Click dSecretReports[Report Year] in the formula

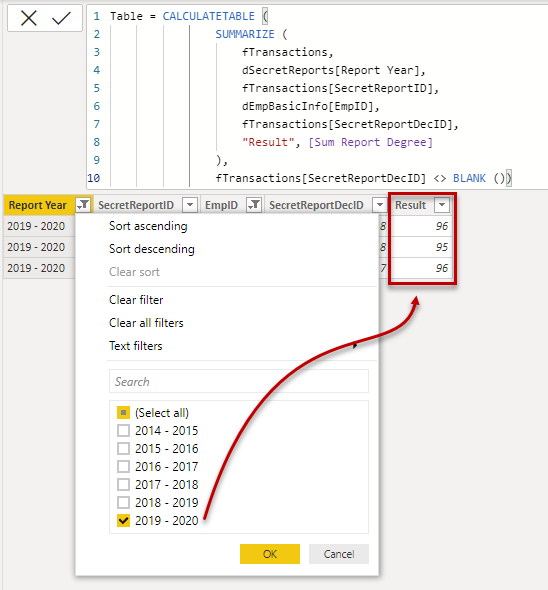click(x=330, y=70)
